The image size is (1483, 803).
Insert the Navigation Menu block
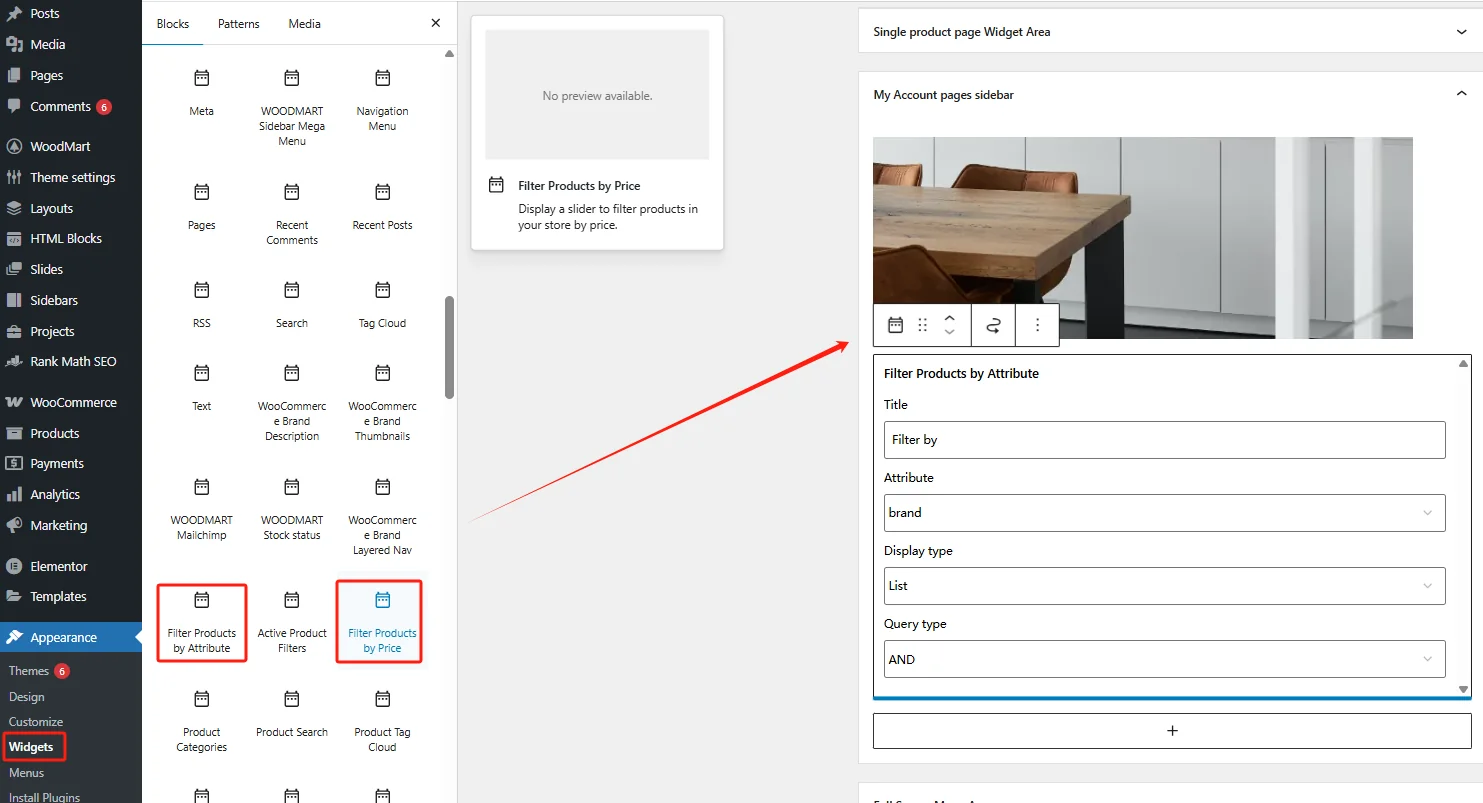coord(381,98)
